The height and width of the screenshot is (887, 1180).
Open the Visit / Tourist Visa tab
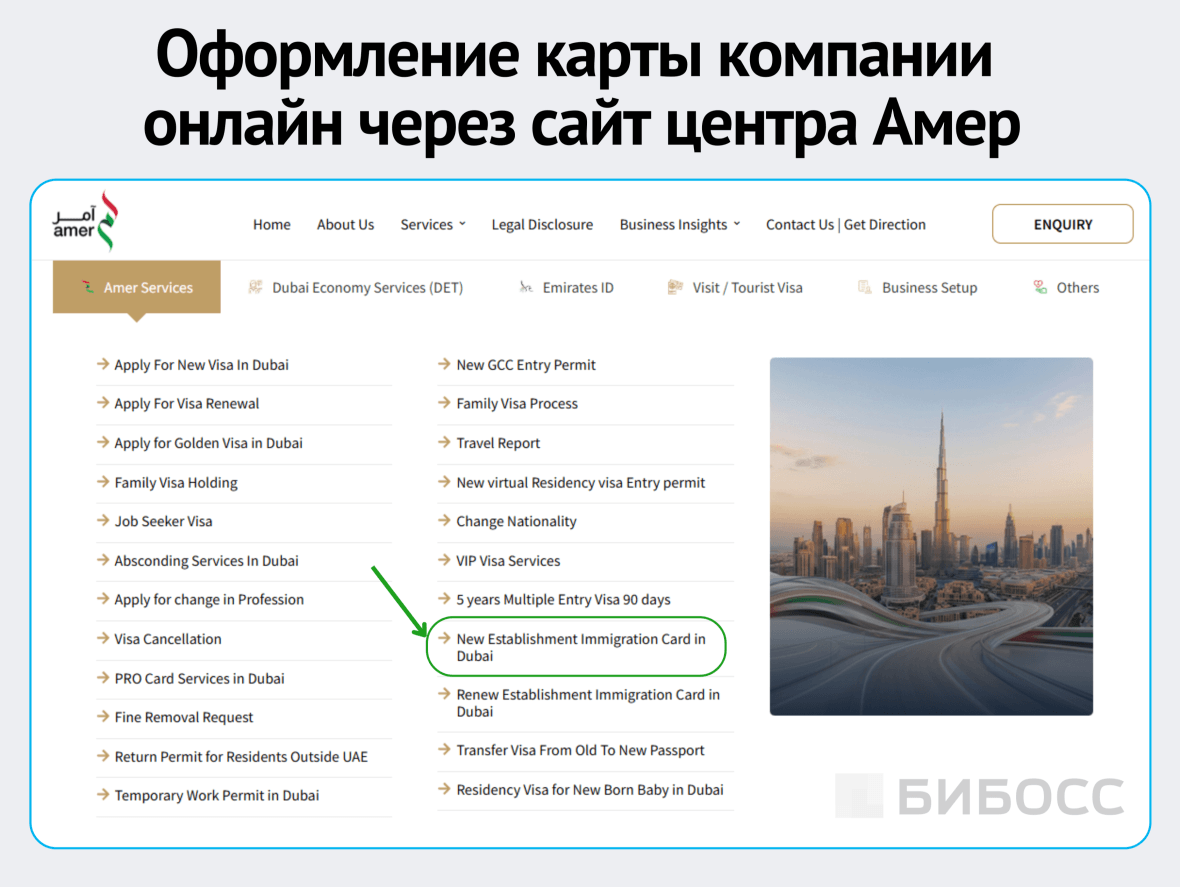pyautogui.click(x=734, y=287)
